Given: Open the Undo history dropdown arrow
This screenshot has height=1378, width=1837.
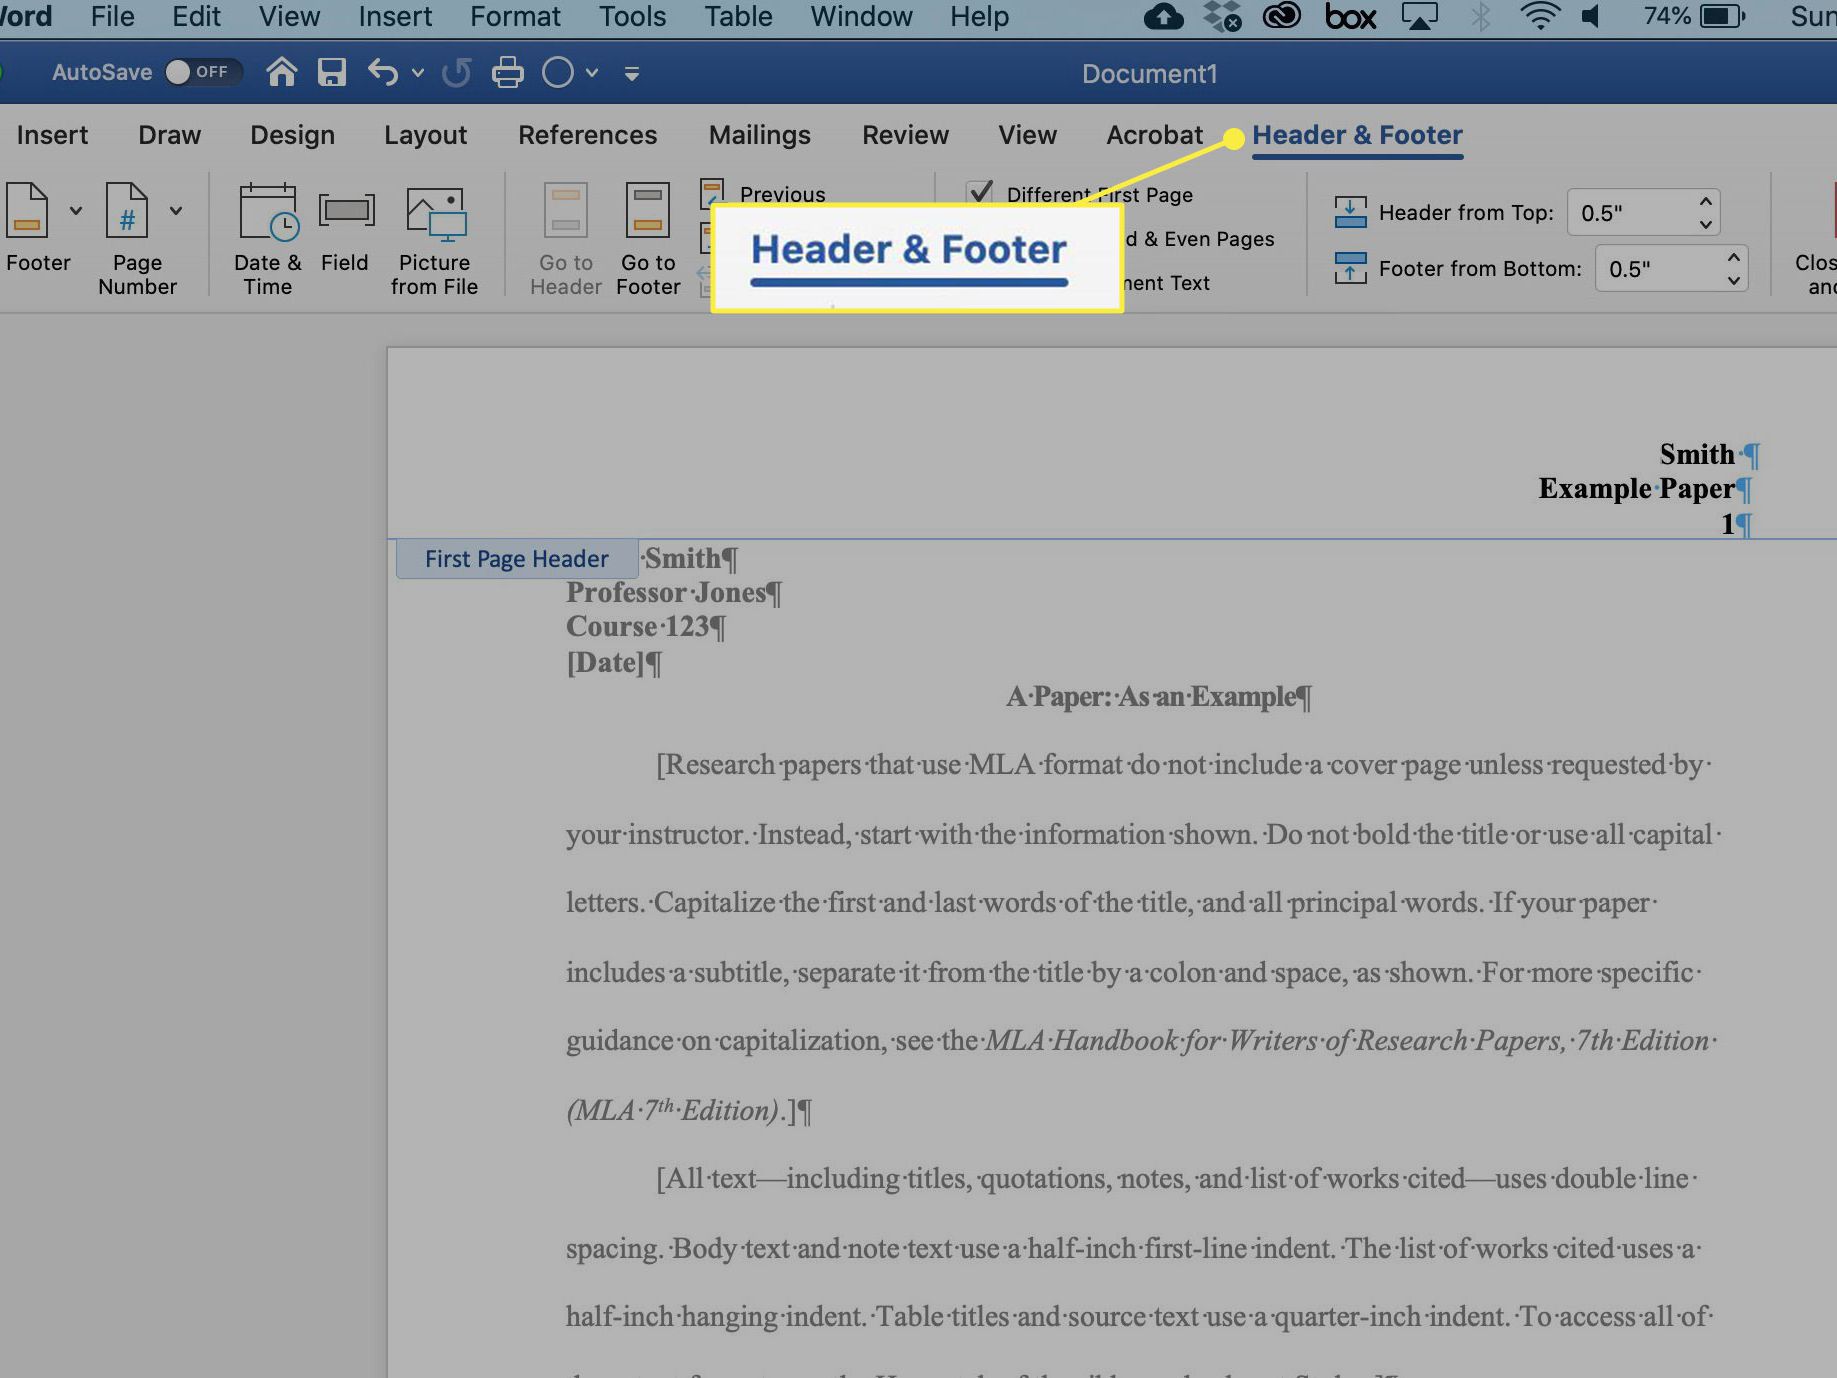Looking at the screenshot, I should coord(418,73).
